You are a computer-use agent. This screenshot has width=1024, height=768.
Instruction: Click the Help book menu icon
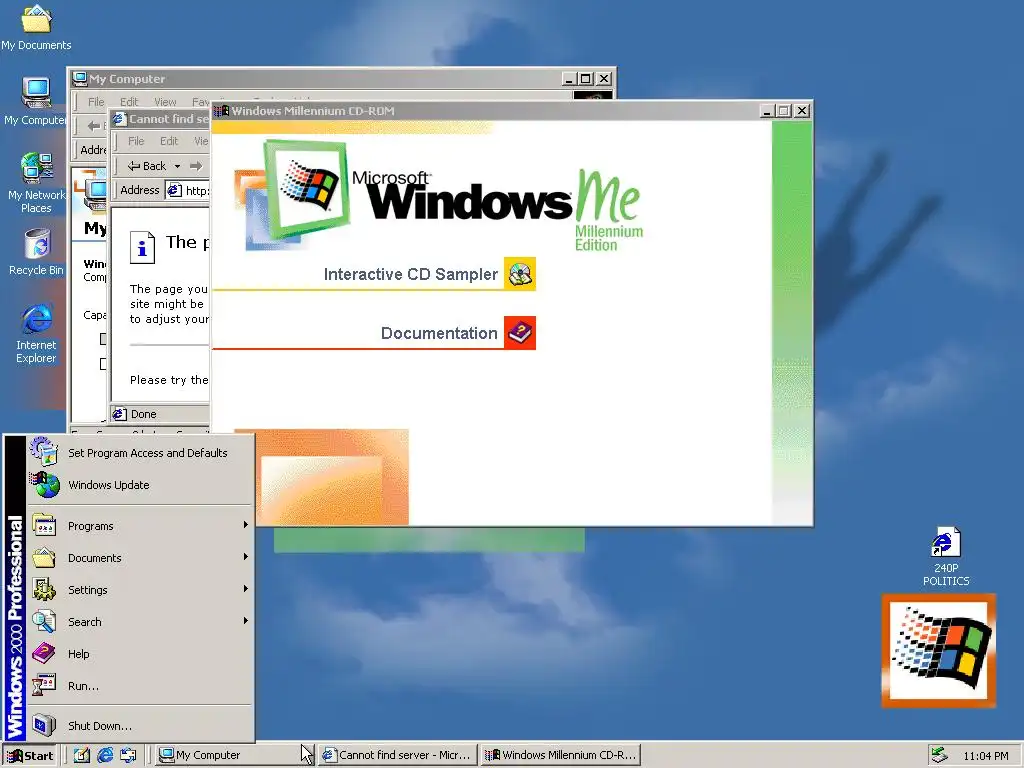(44, 653)
